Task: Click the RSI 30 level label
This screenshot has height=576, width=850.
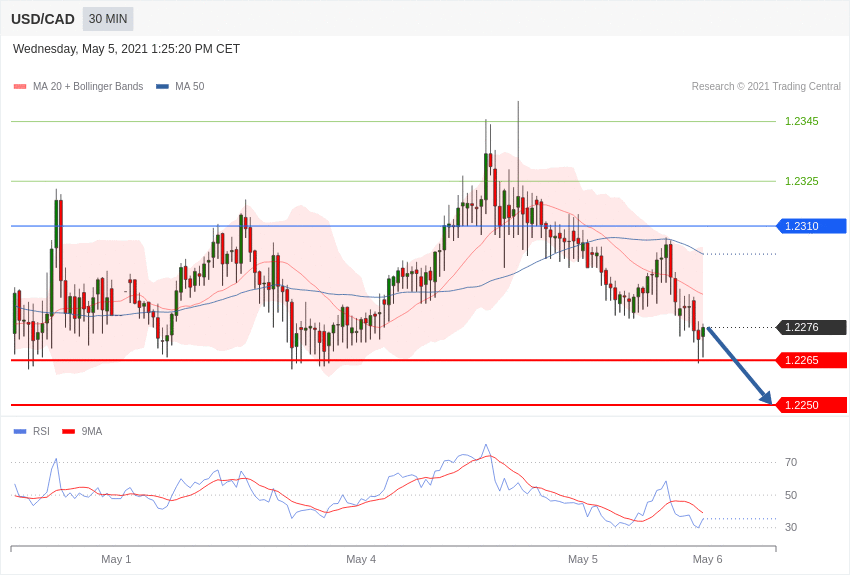Action: [791, 527]
